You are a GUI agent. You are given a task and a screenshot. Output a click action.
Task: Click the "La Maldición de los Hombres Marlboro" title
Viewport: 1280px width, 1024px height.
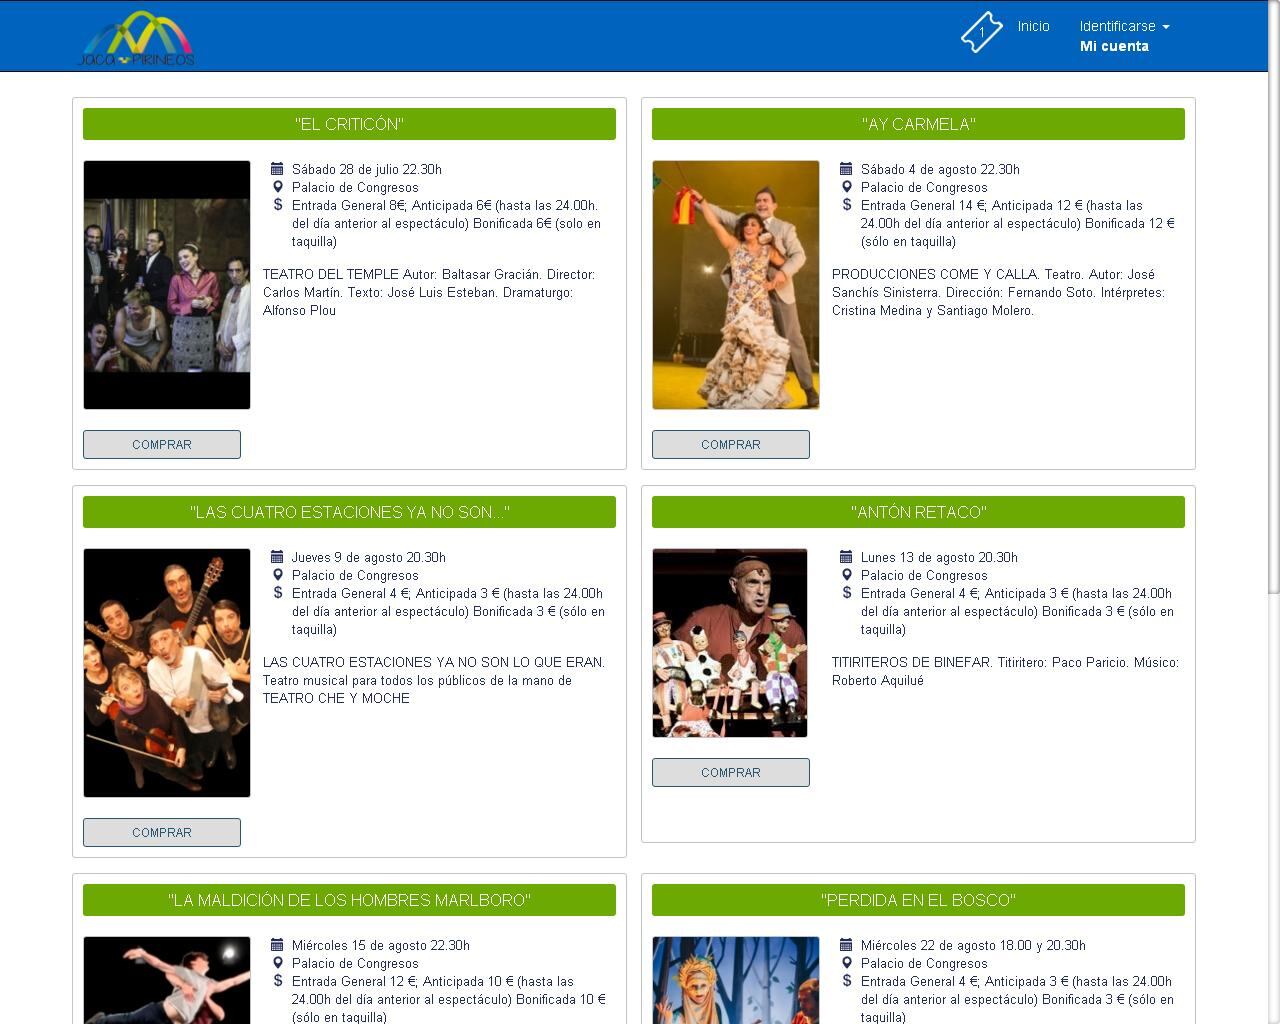tap(349, 900)
